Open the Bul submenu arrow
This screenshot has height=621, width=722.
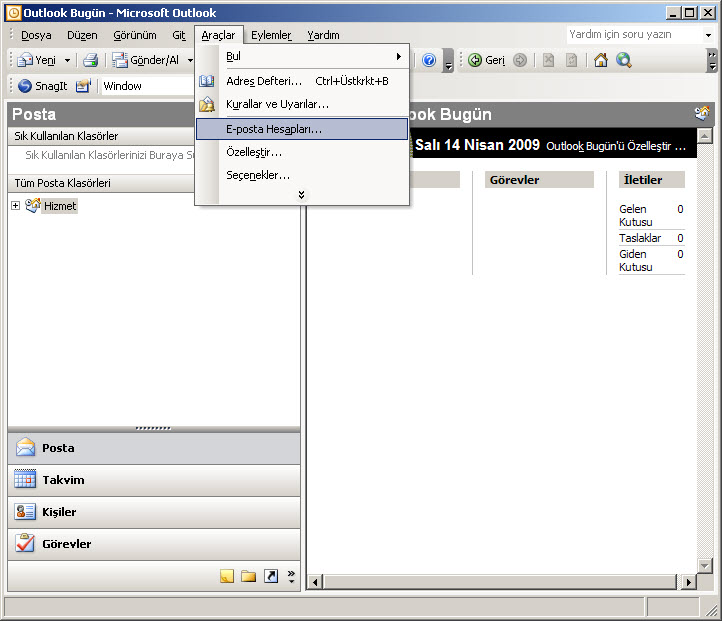tap(399, 57)
